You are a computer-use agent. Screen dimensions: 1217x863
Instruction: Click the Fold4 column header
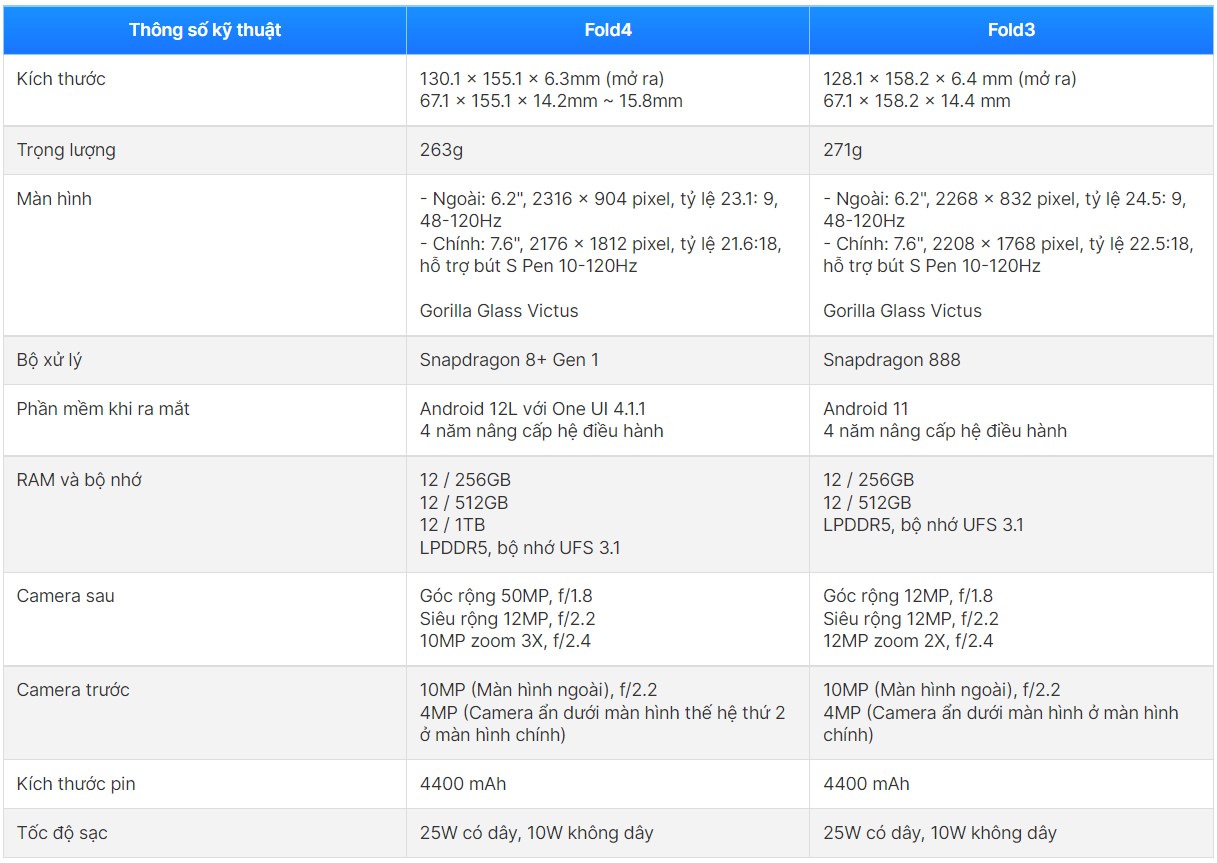click(608, 30)
